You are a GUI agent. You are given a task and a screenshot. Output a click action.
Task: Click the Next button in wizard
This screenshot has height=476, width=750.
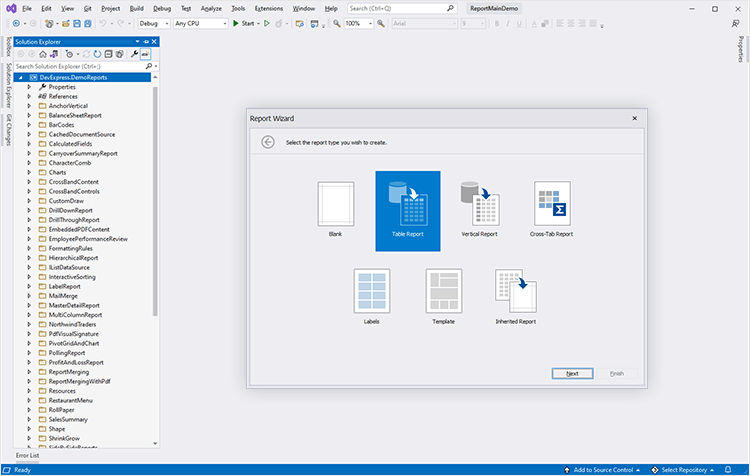(x=572, y=373)
